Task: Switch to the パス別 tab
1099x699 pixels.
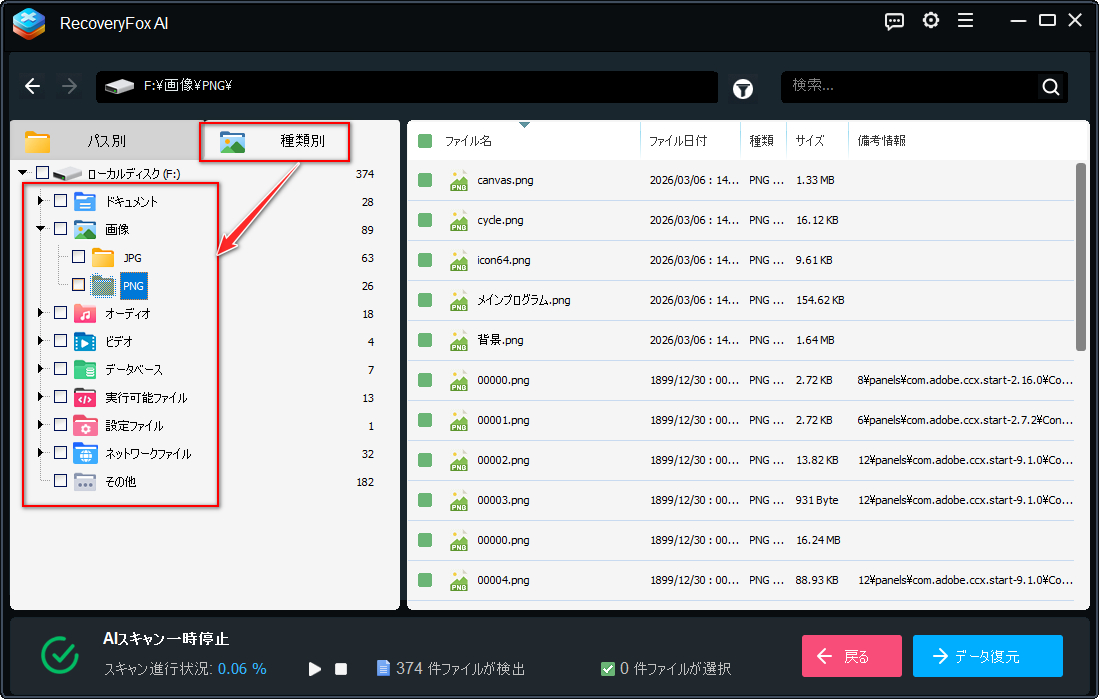Action: 105,141
